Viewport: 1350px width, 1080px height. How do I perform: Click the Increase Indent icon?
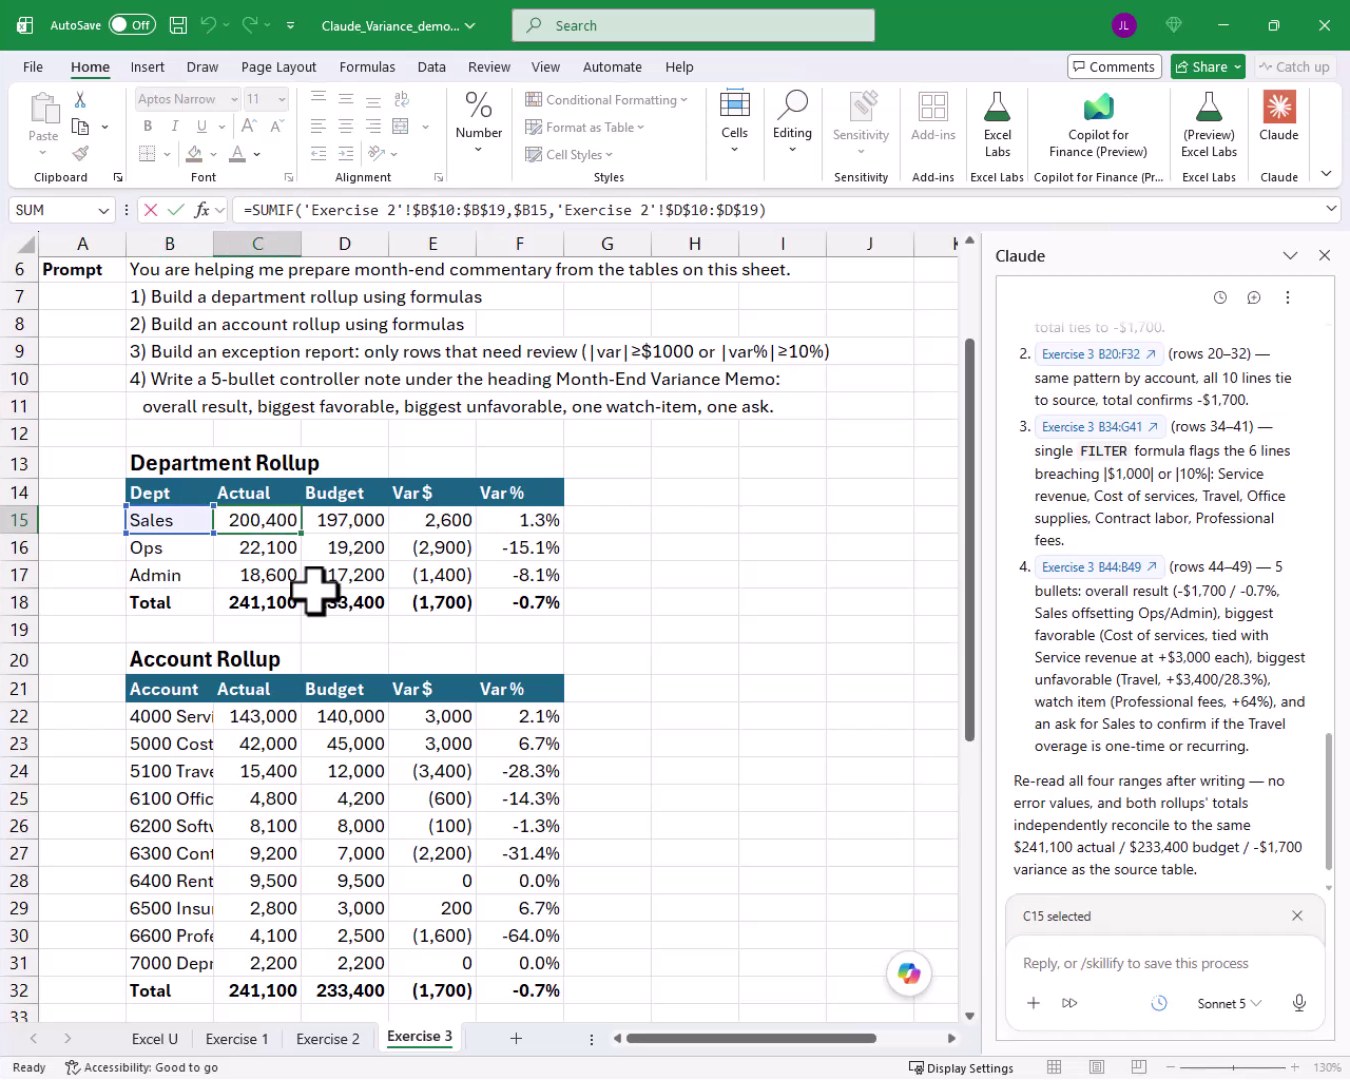pyautogui.click(x=345, y=153)
